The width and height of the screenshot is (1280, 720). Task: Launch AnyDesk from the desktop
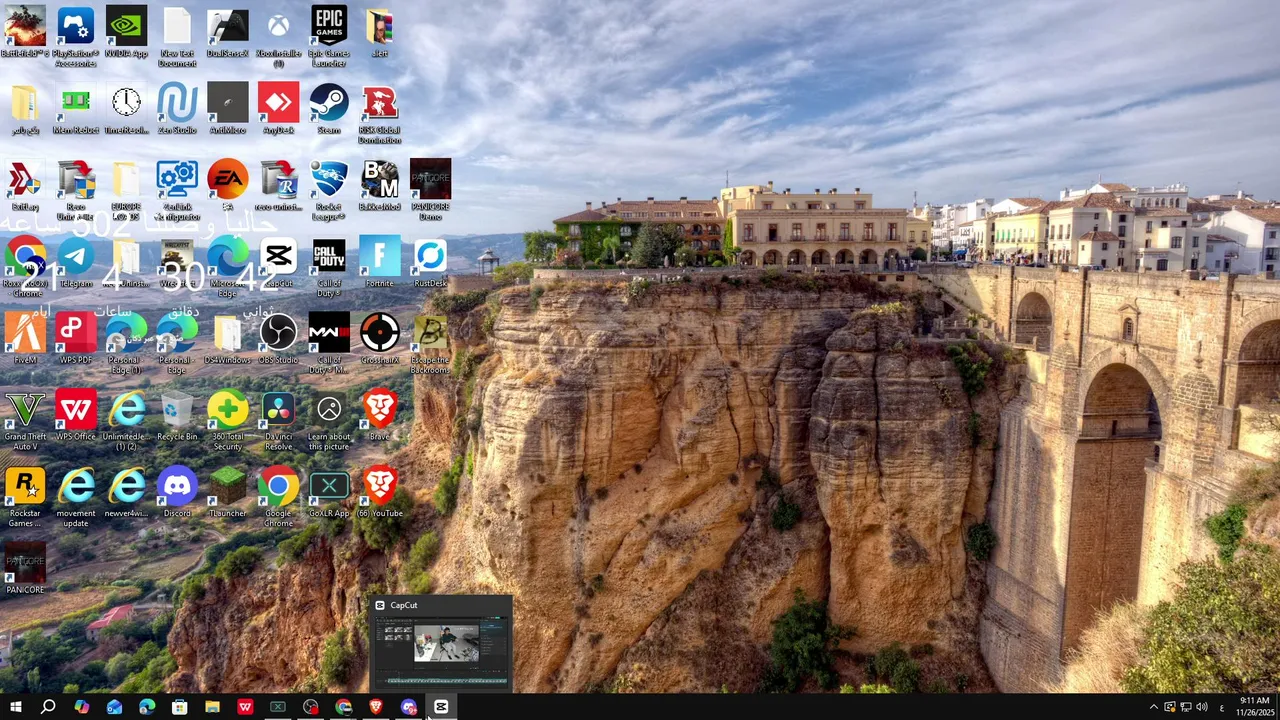[278, 110]
